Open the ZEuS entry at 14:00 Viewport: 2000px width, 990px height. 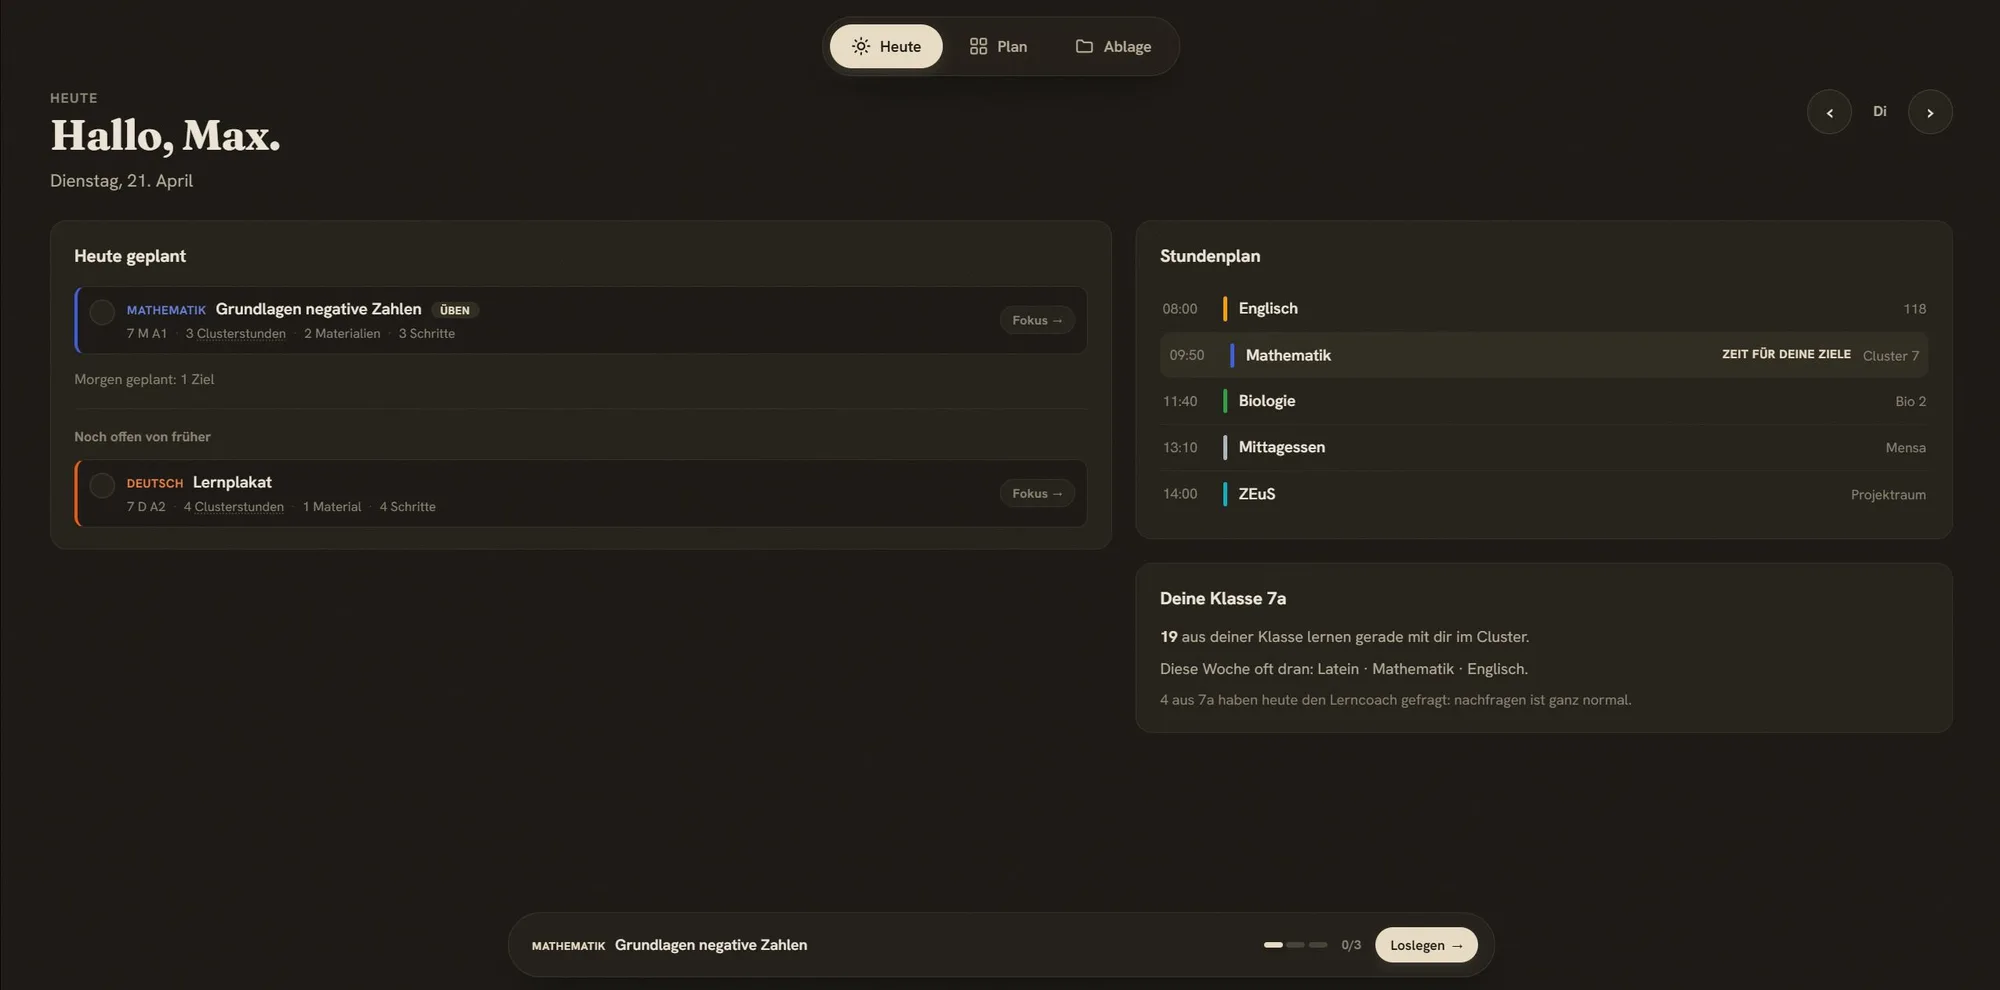coord(1544,494)
